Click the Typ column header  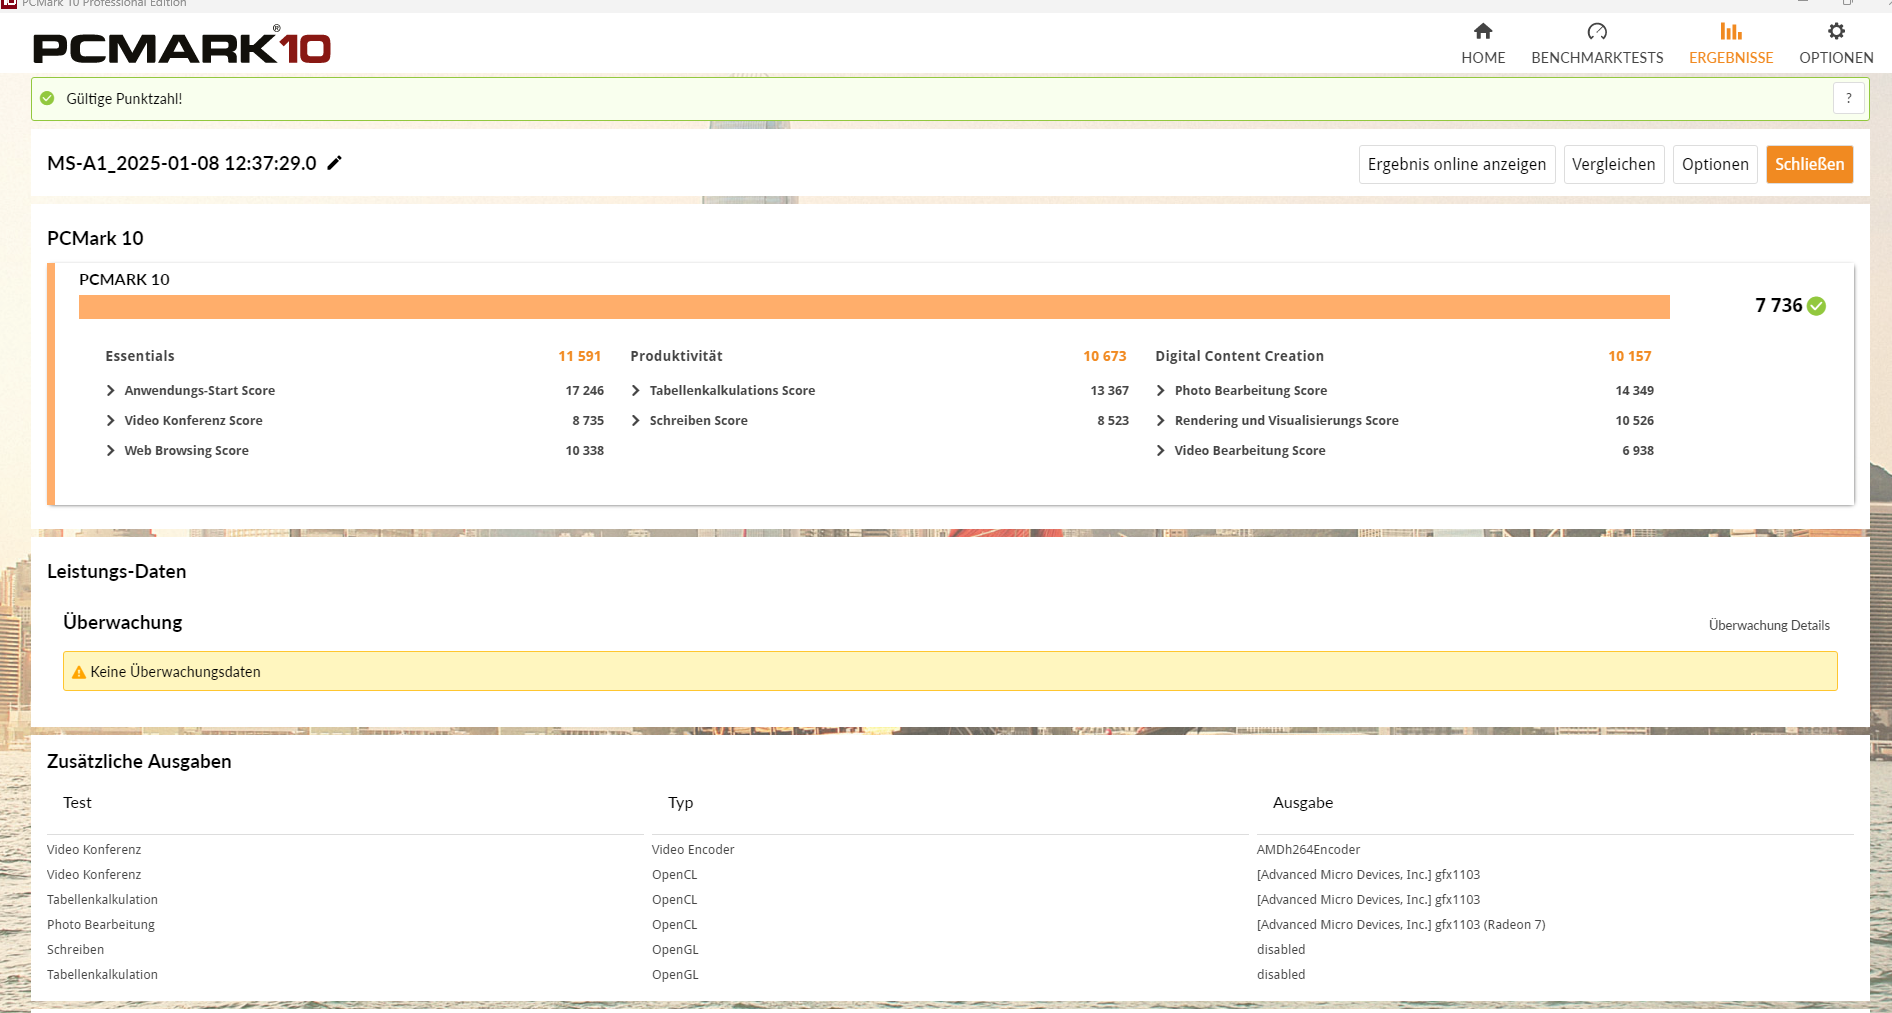point(681,803)
